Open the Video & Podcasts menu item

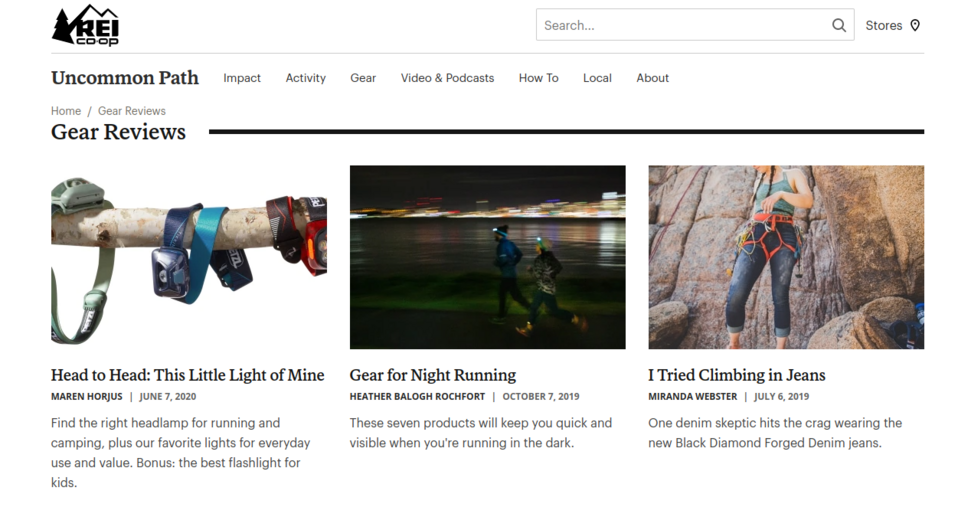[x=447, y=78]
